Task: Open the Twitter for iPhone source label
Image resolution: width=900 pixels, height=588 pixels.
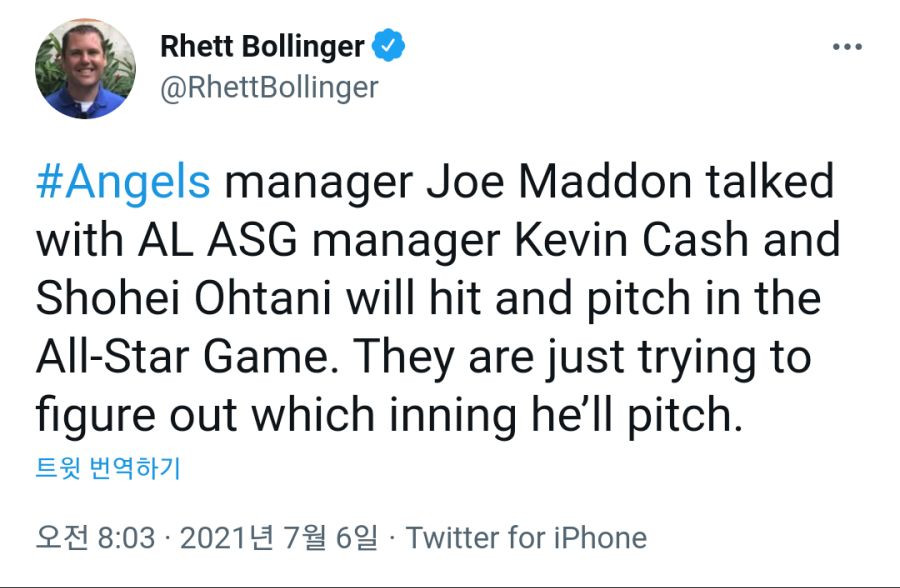Action: (526, 537)
